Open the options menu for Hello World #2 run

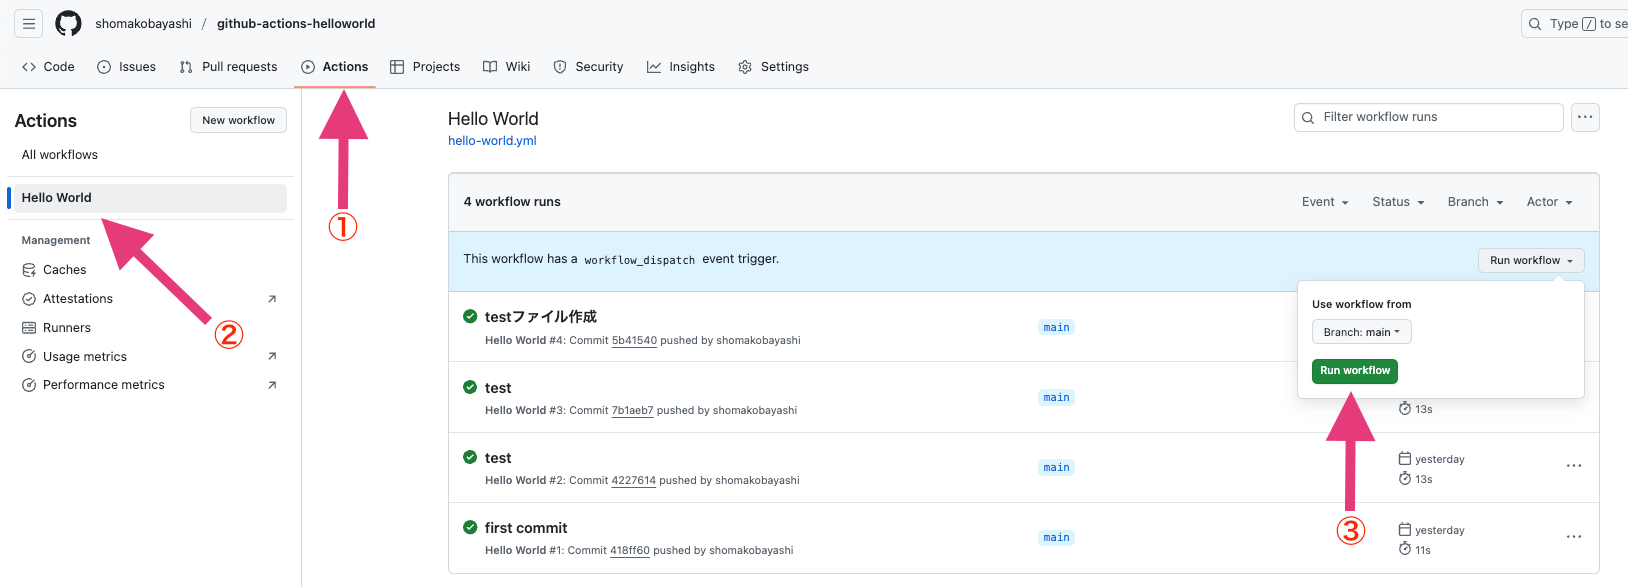[1574, 466]
